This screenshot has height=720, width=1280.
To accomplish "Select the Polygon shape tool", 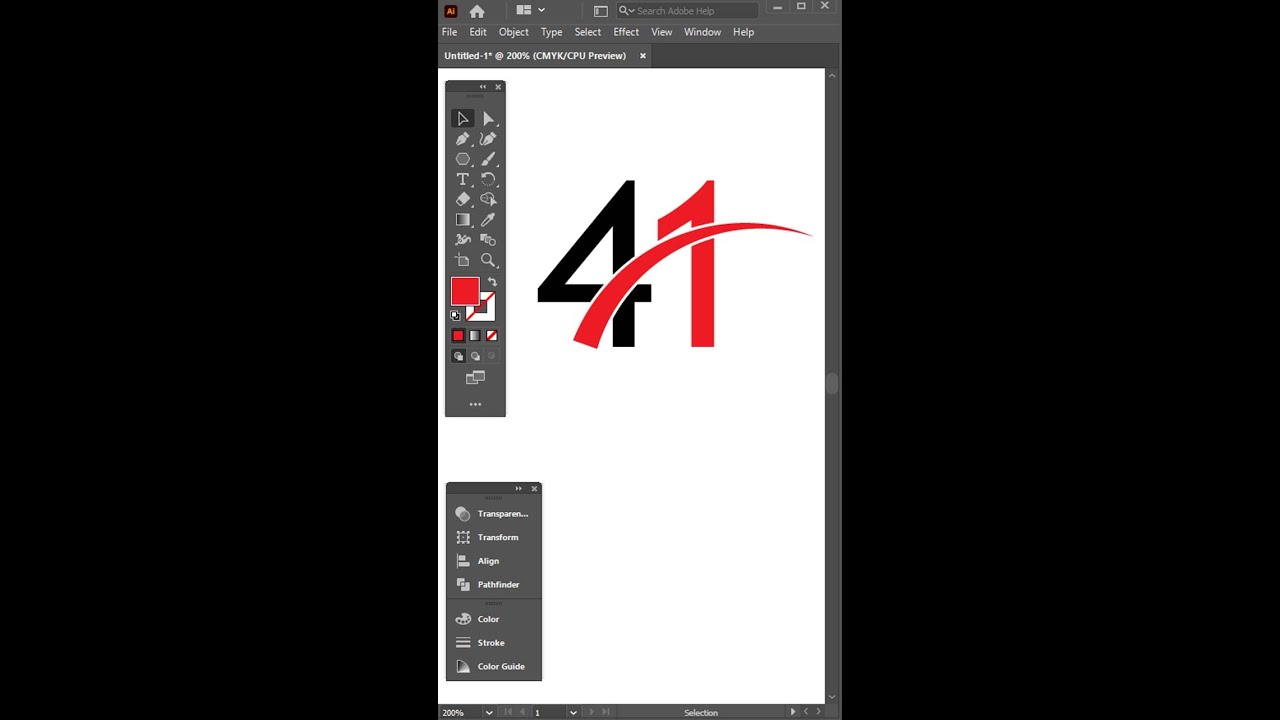I will 462,159.
